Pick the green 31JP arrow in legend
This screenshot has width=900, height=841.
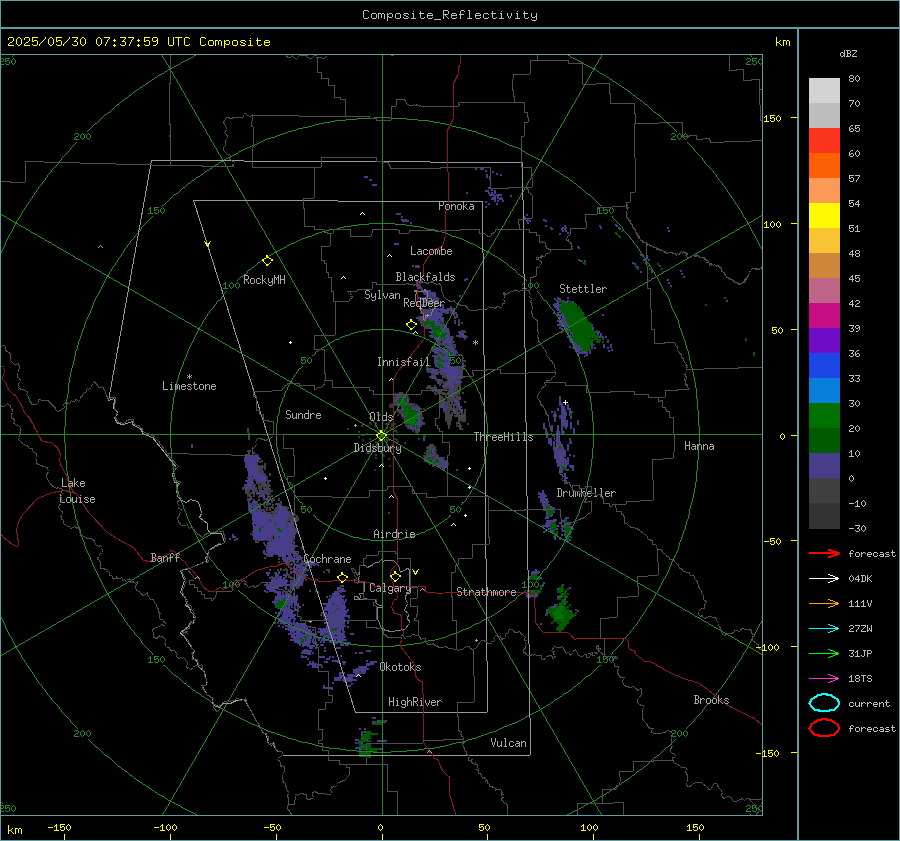point(824,653)
